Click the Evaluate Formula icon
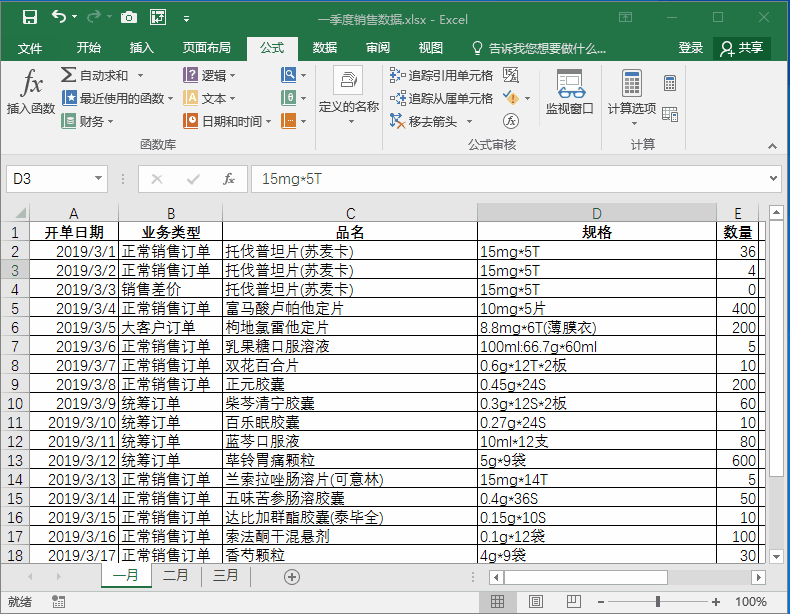The image size is (790, 614). point(511,121)
